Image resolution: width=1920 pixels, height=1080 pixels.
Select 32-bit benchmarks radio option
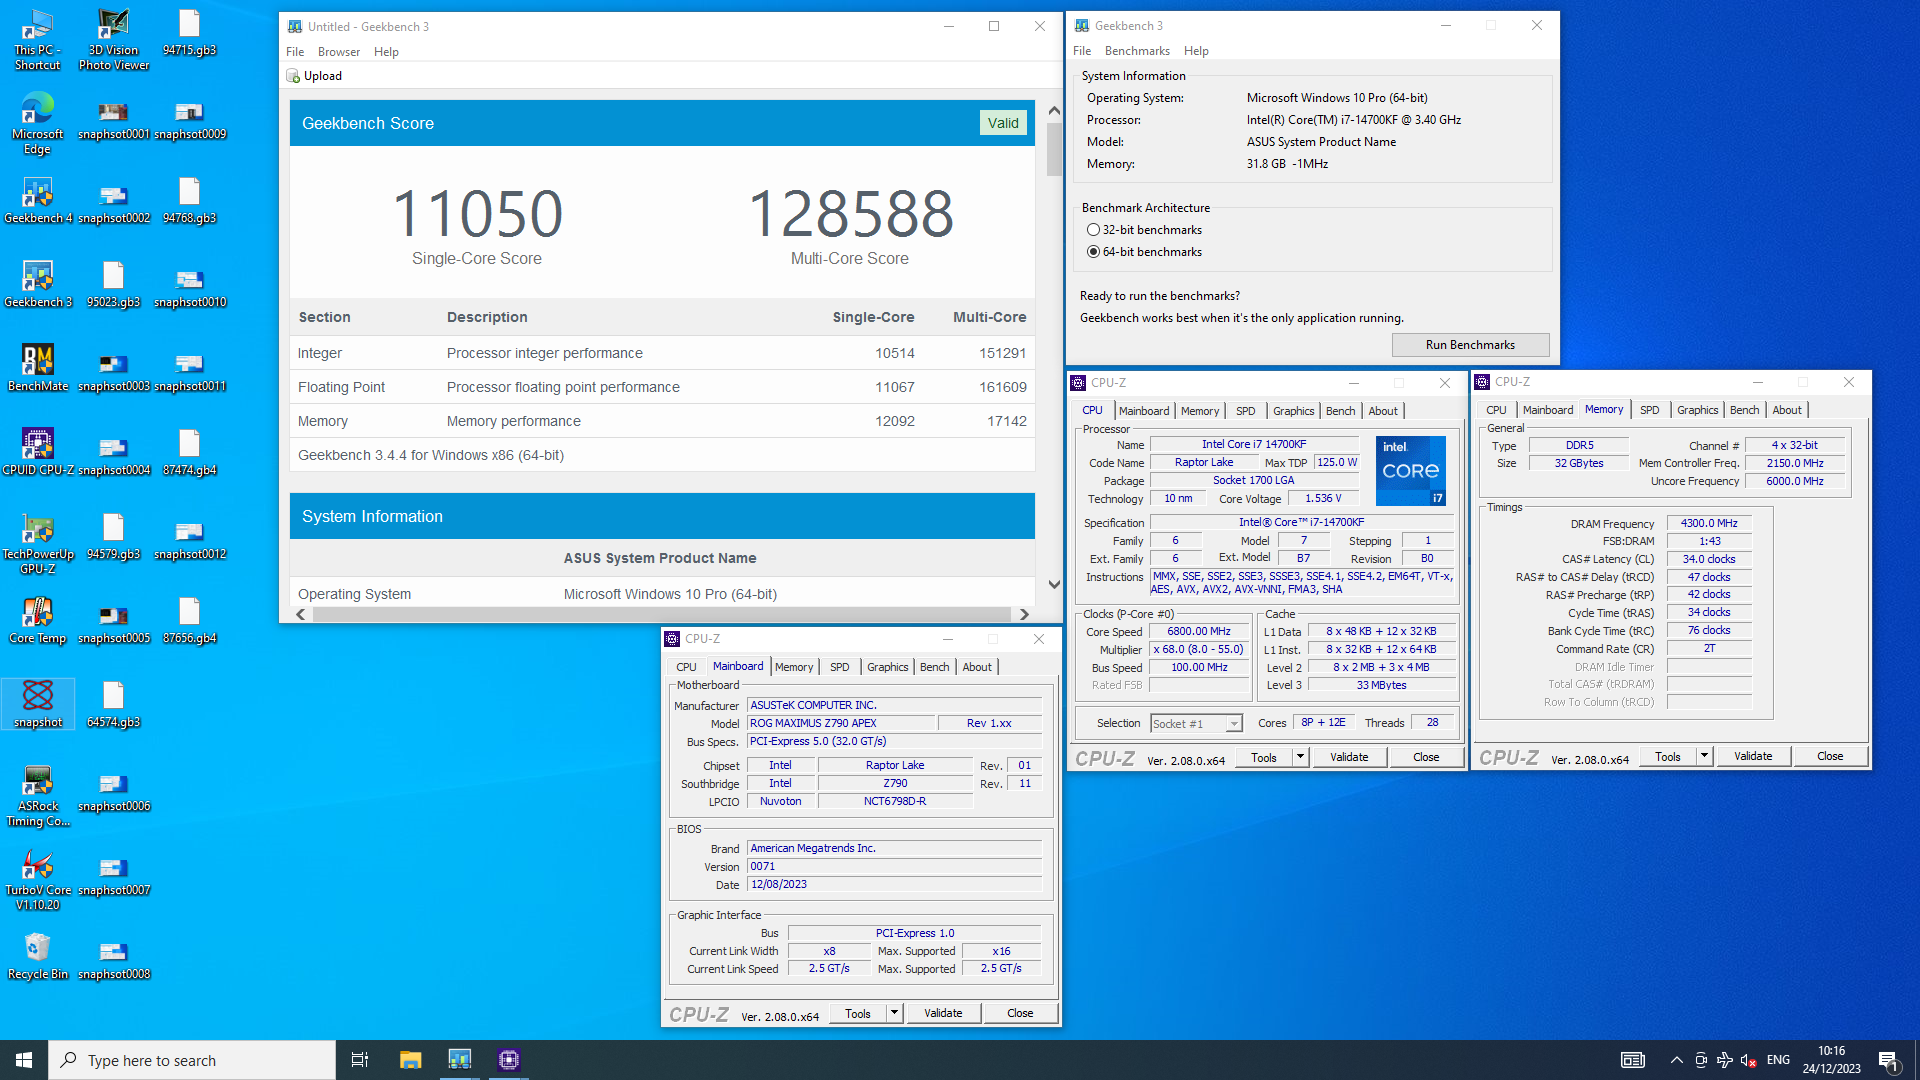[x=1093, y=230]
